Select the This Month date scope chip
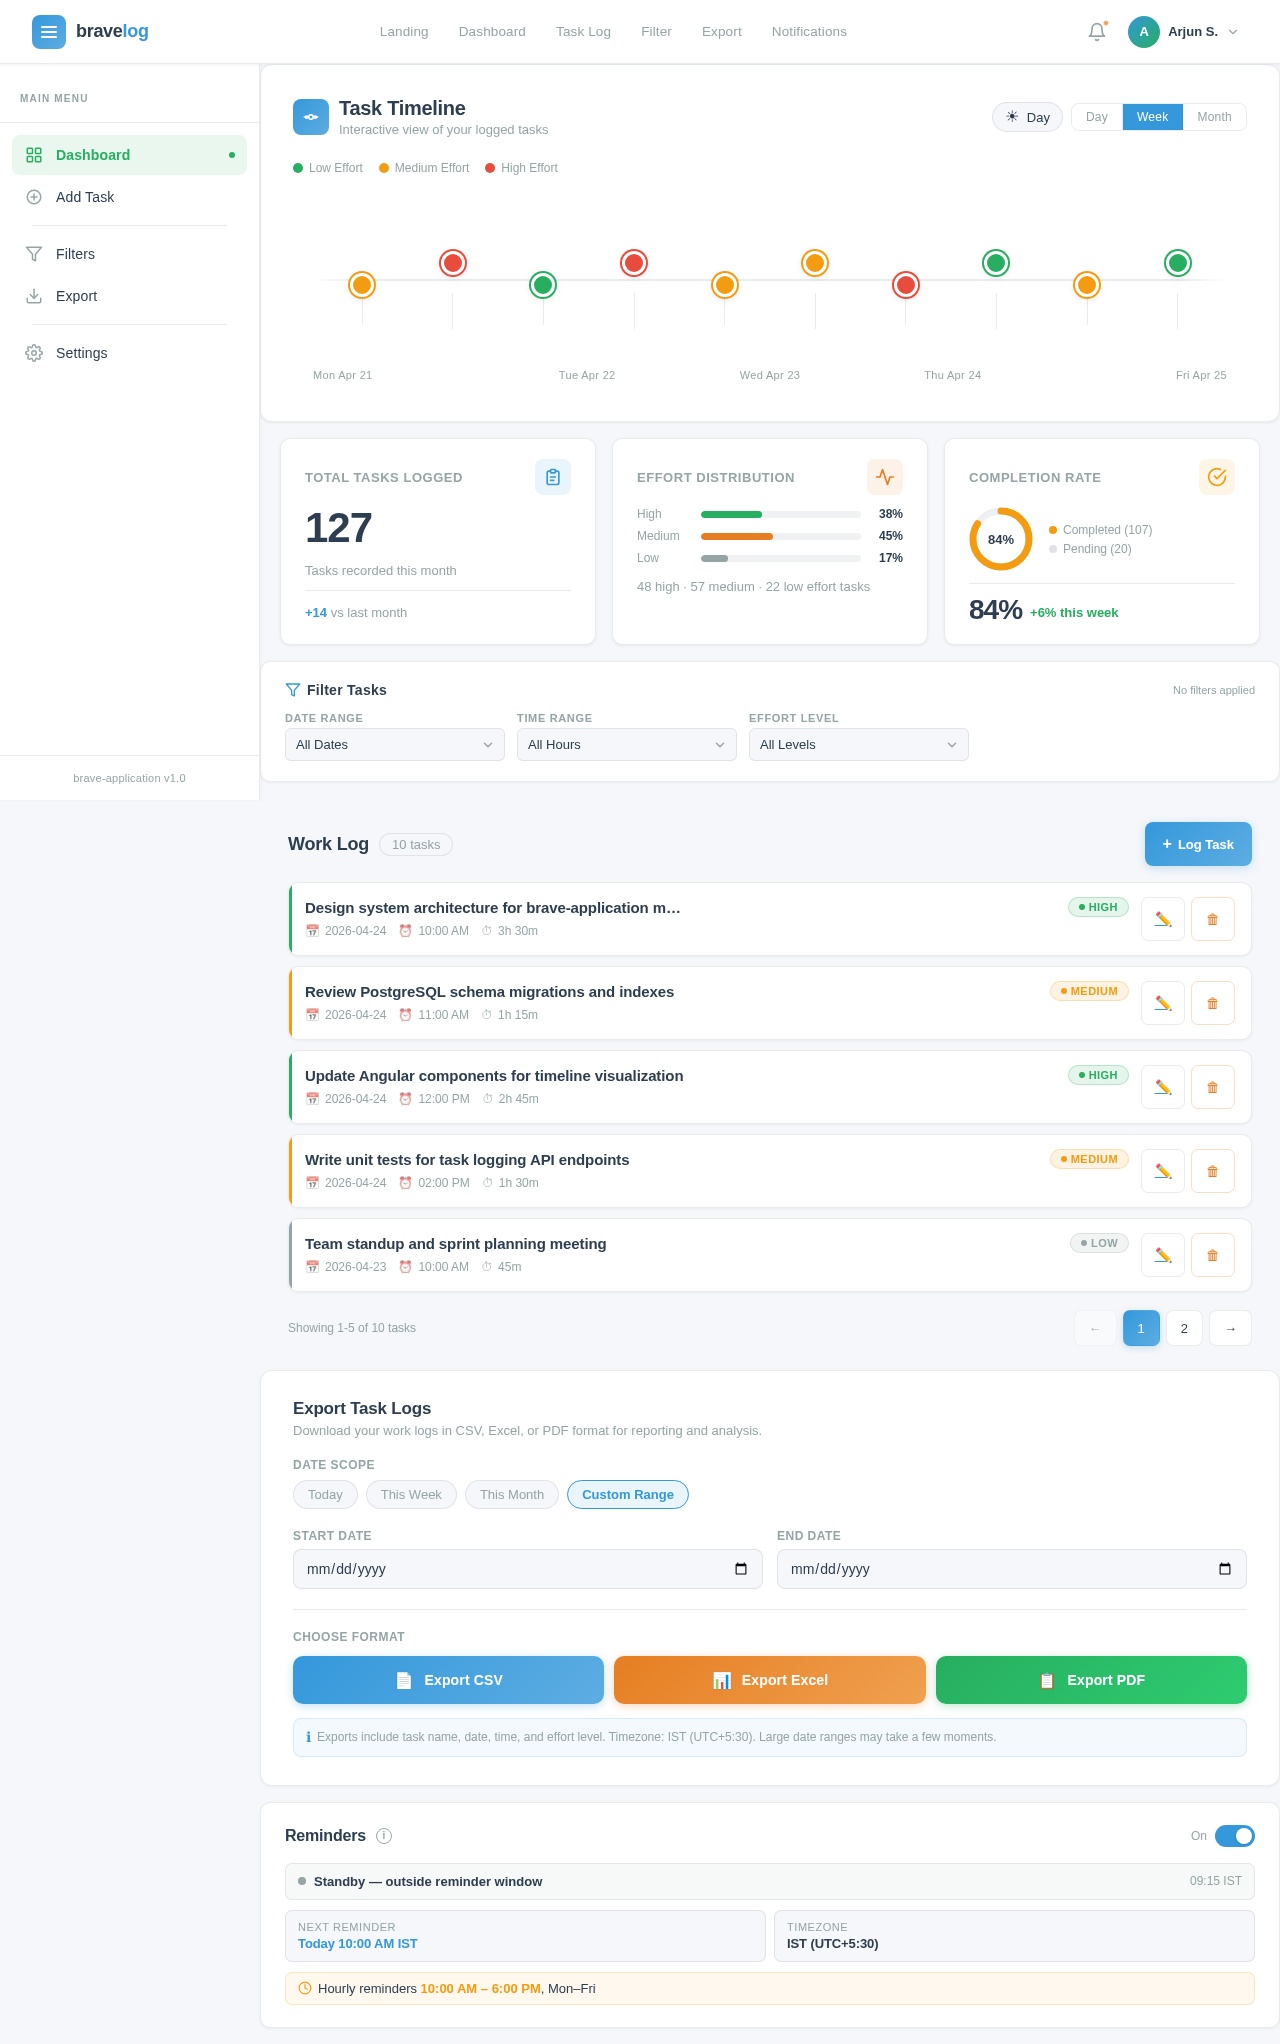The height and width of the screenshot is (2044, 1280). (x=512, y=1494)
